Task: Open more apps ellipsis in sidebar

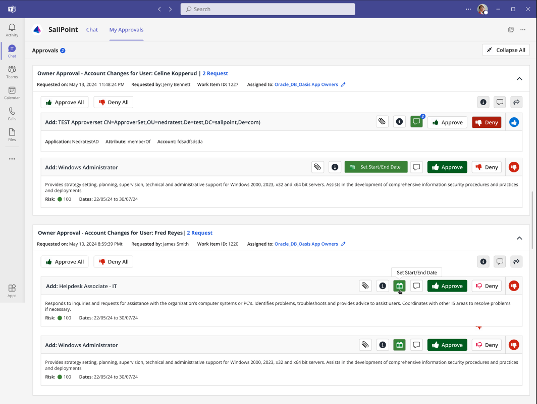Action: [12, 159]
